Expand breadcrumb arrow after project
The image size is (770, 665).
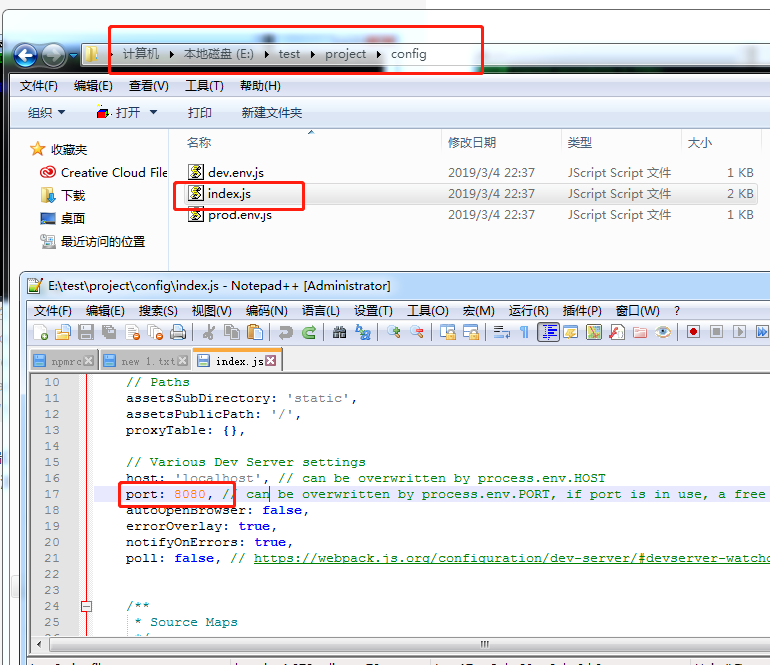pyautogui.click(x=379, y=54)
